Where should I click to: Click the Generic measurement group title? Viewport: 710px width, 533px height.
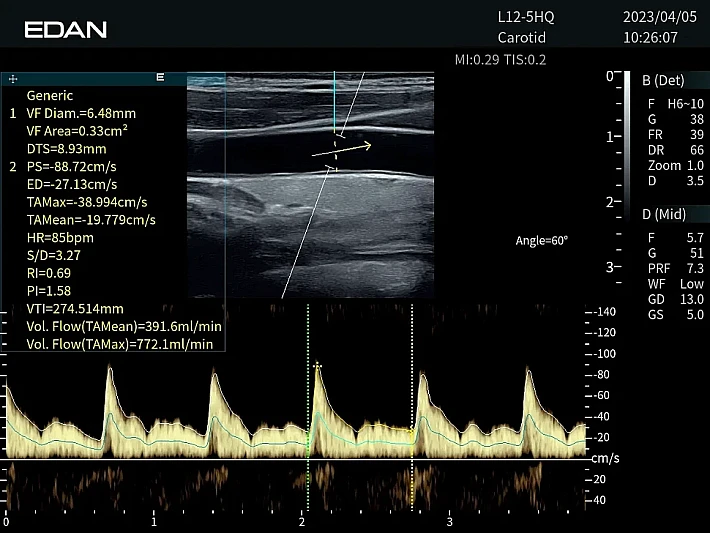coord(50,95)
